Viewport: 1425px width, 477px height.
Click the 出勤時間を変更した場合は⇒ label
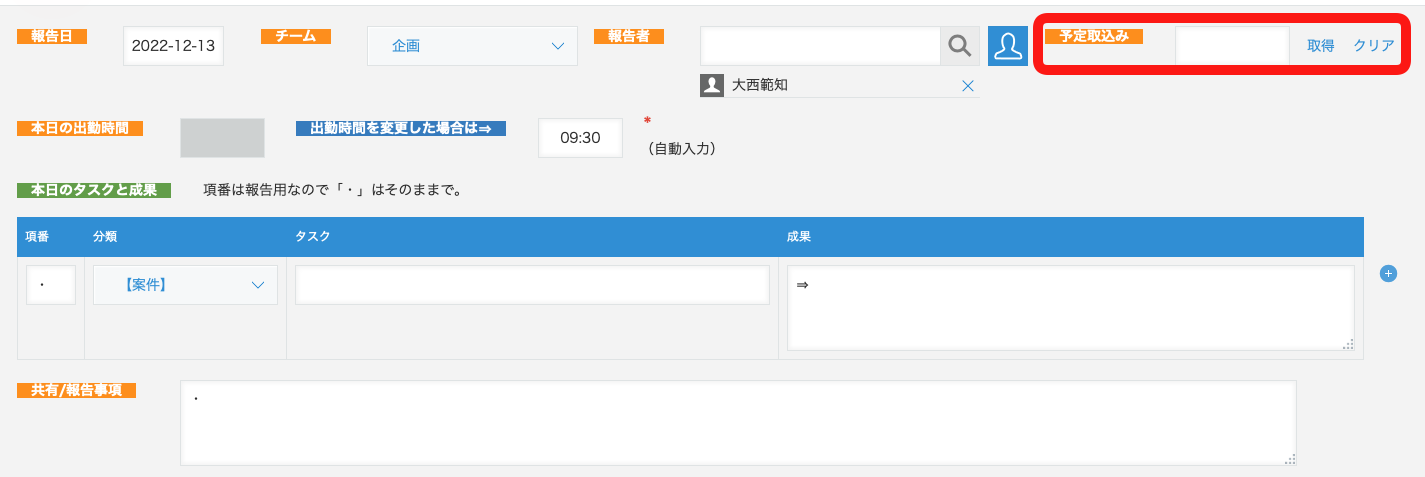point(401,128)
